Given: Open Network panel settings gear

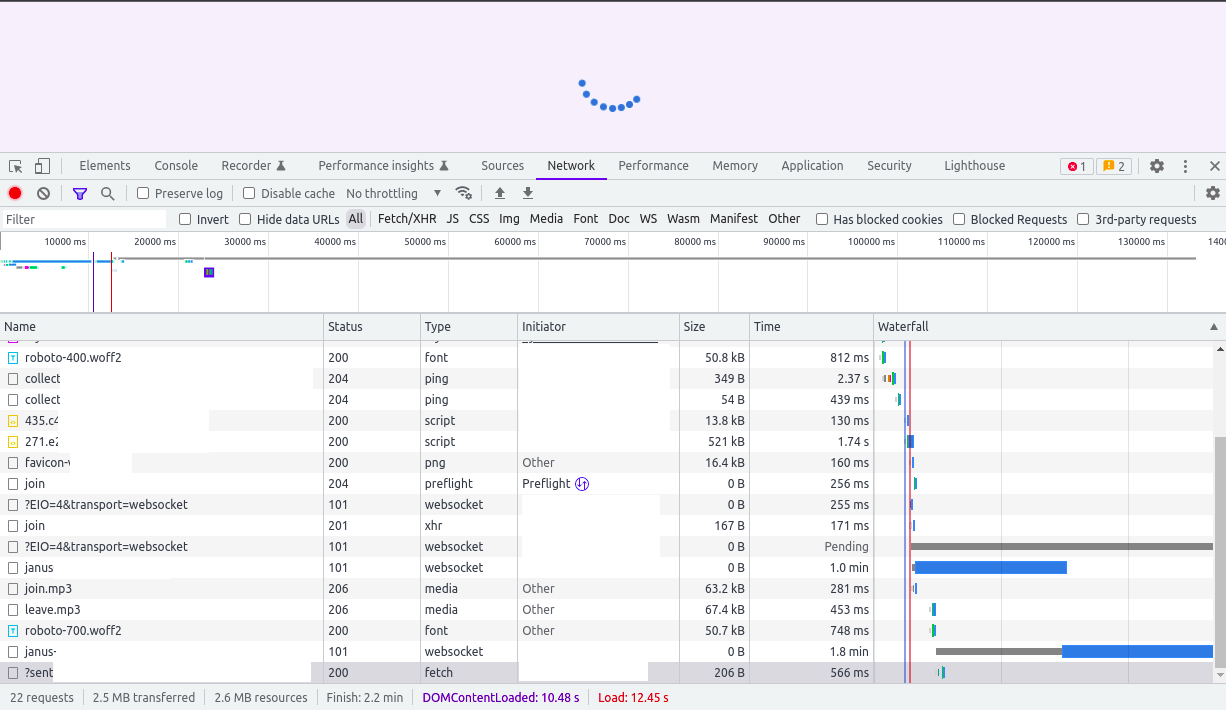Looking at the screenshot, I should click(x=1213, y=193).
